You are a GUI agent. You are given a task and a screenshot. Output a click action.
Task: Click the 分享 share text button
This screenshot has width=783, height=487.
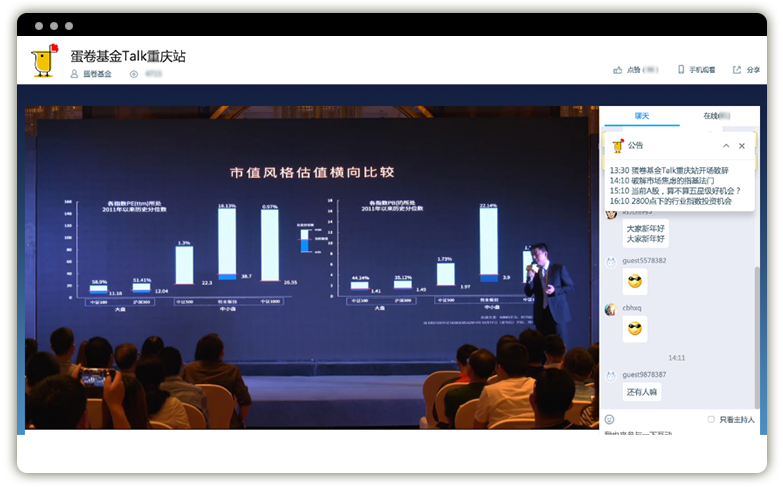(x=753, y=70)
